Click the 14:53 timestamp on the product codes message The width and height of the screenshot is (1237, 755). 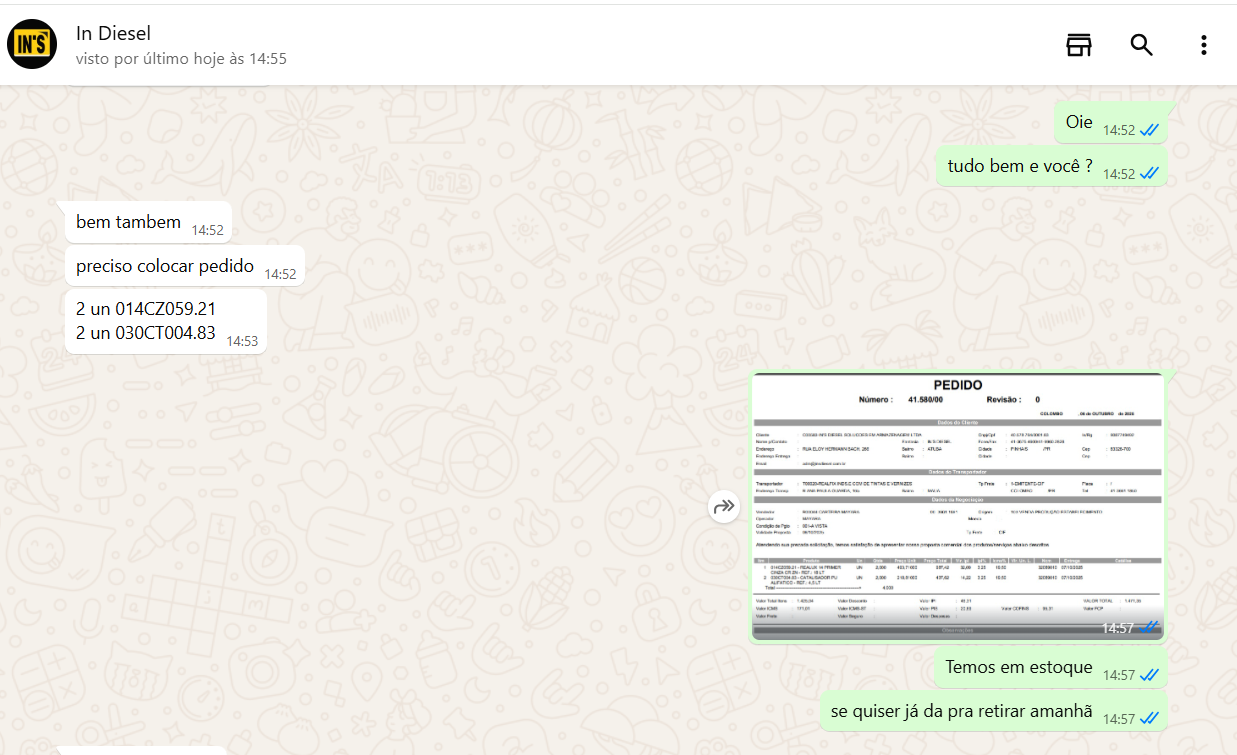tap(242, 341)
